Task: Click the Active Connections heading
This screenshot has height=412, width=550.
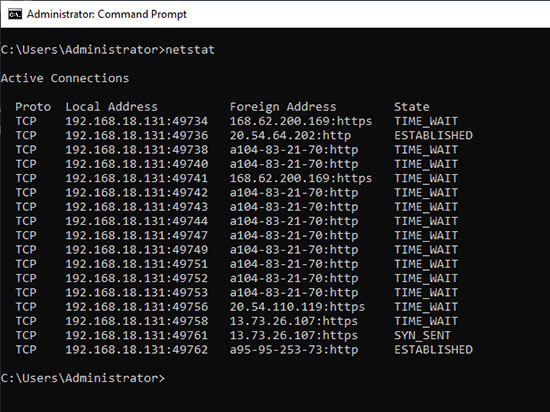Action: 65,78
